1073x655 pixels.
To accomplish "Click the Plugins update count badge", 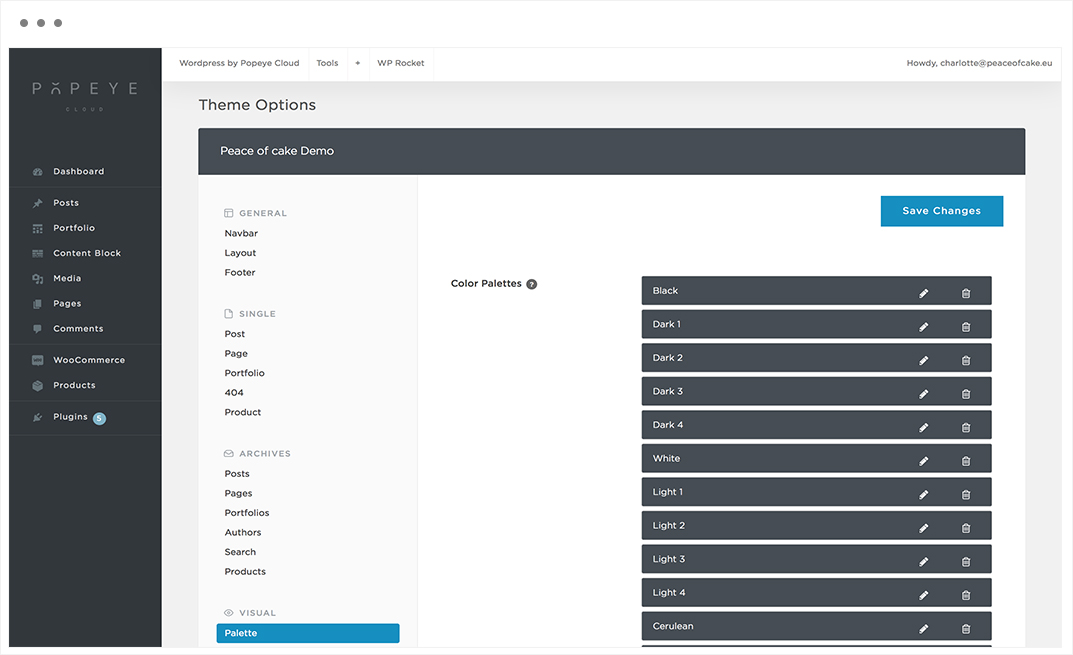I will pyautogui.click(x=99, y=418).
